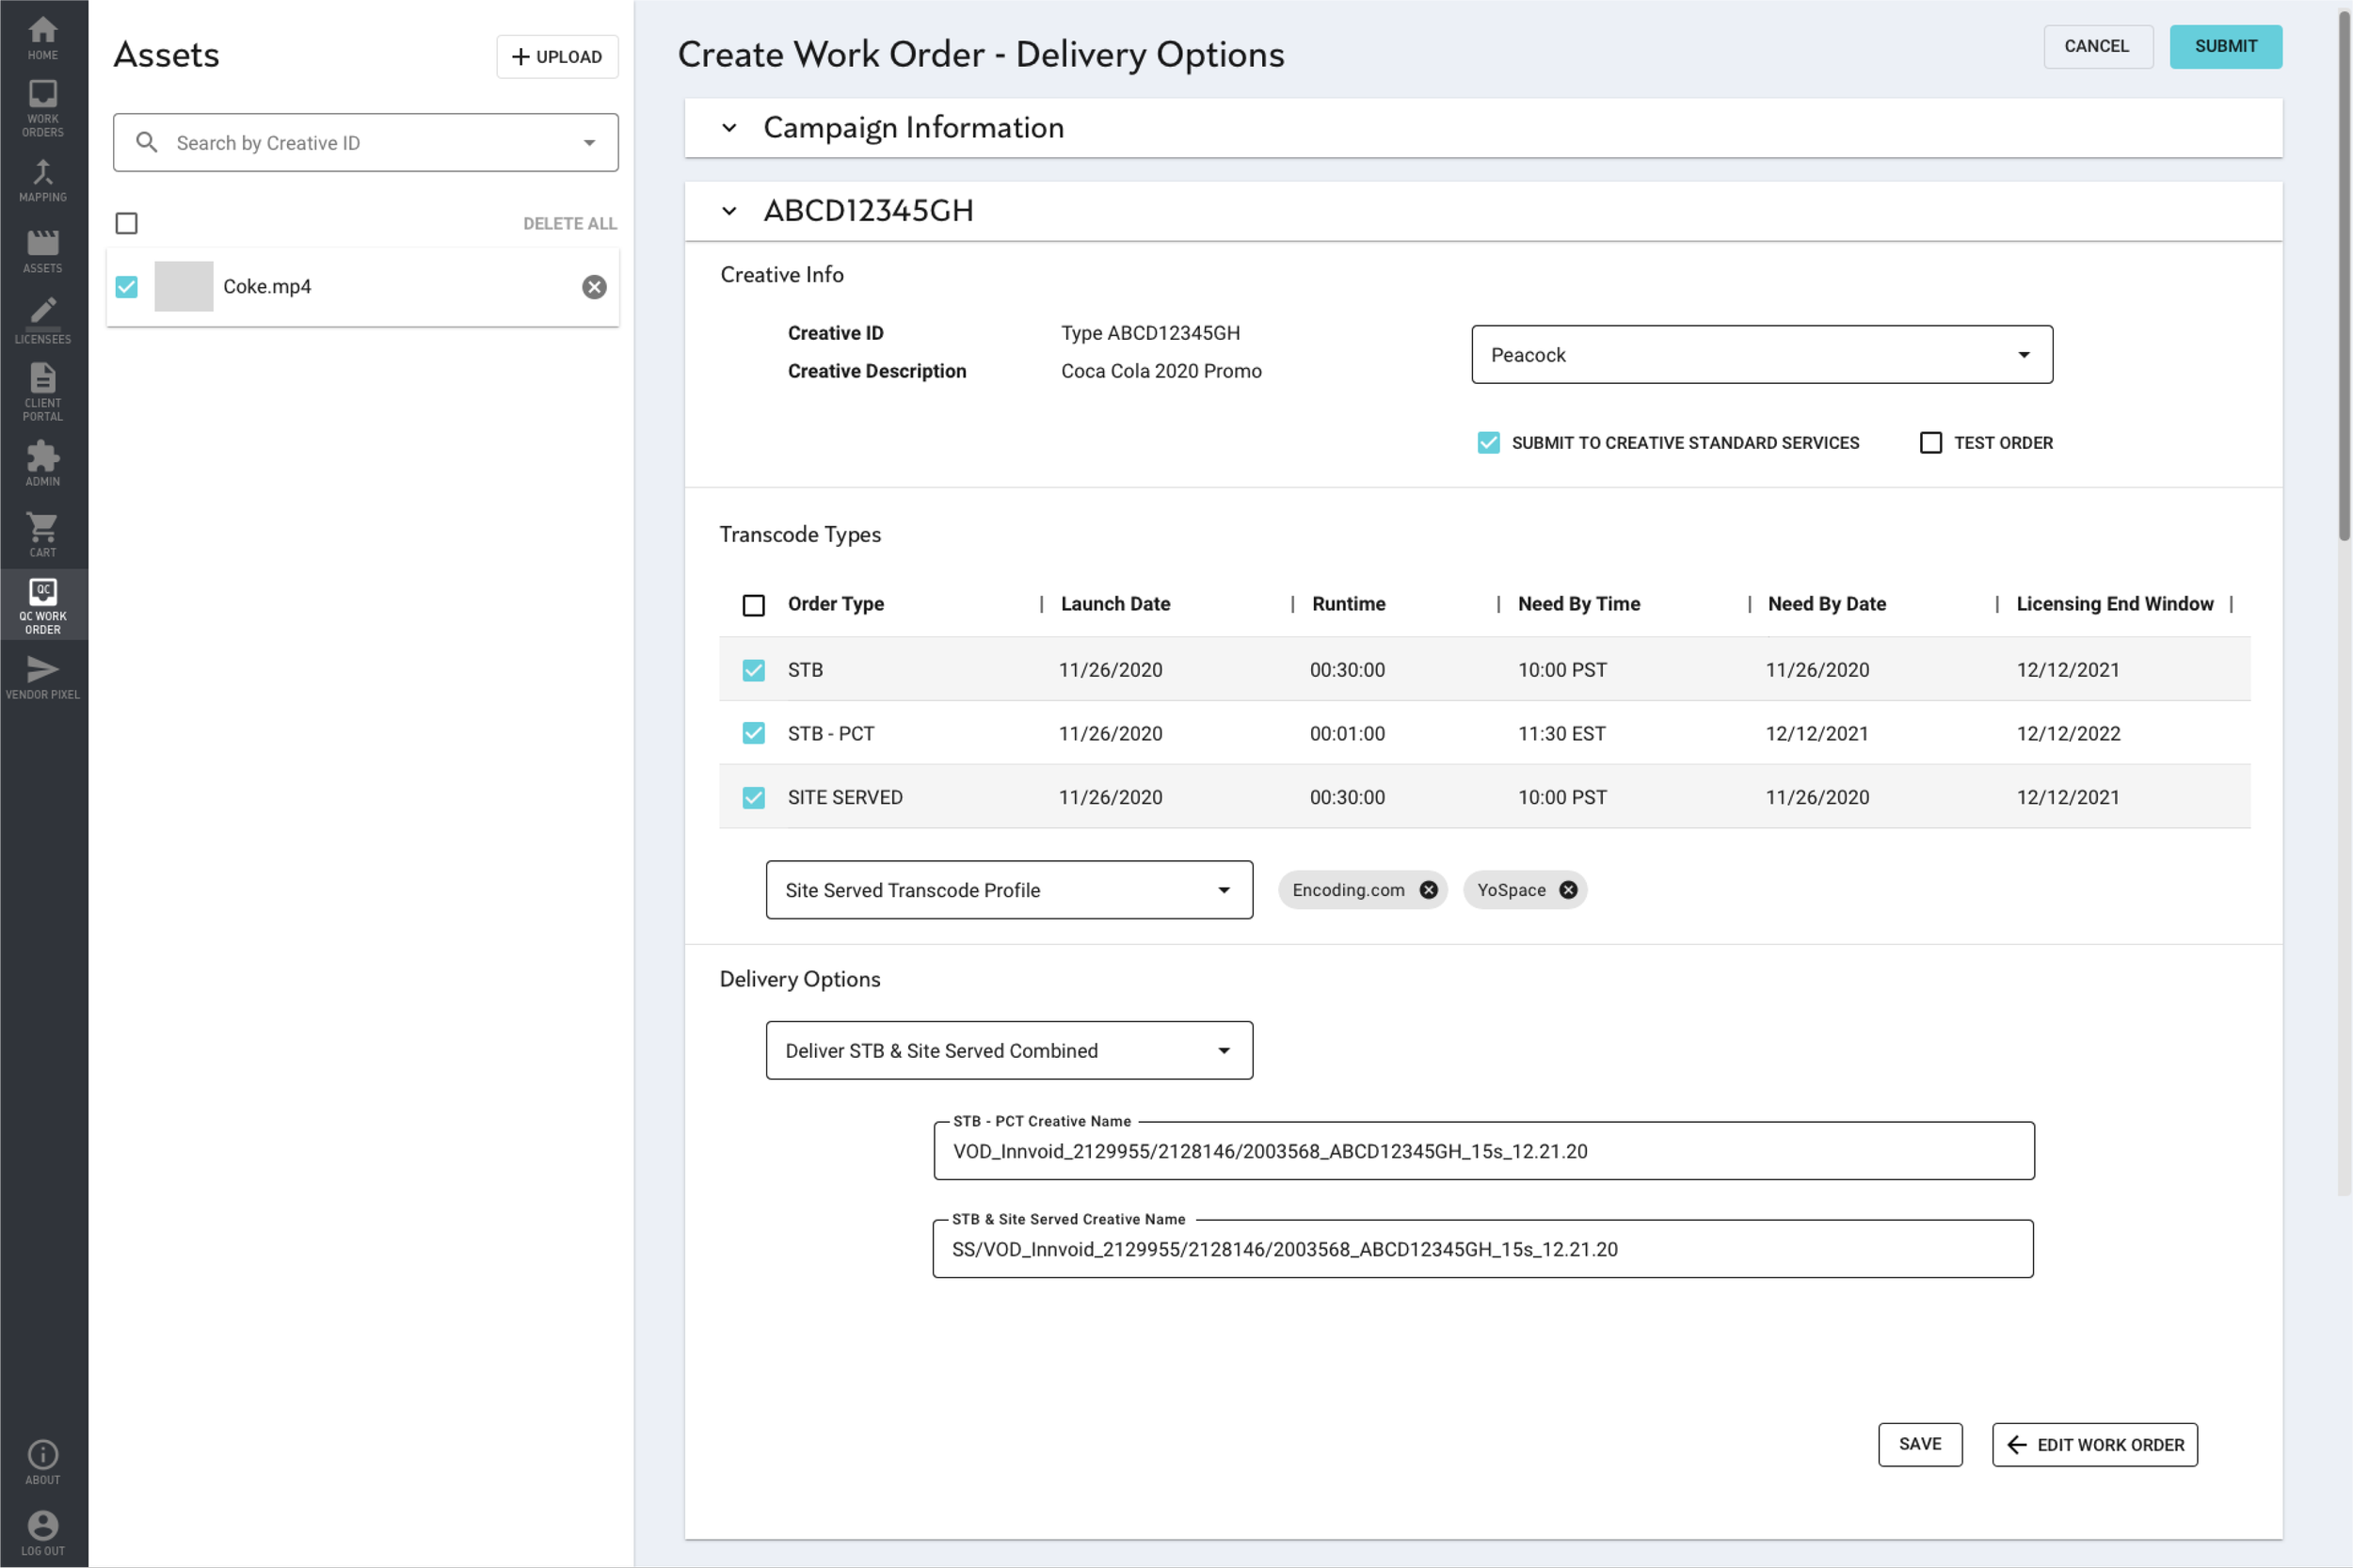Open the Peacock dropdown
Viewport: 2353px width, 1568px height.
point(1761,355)
